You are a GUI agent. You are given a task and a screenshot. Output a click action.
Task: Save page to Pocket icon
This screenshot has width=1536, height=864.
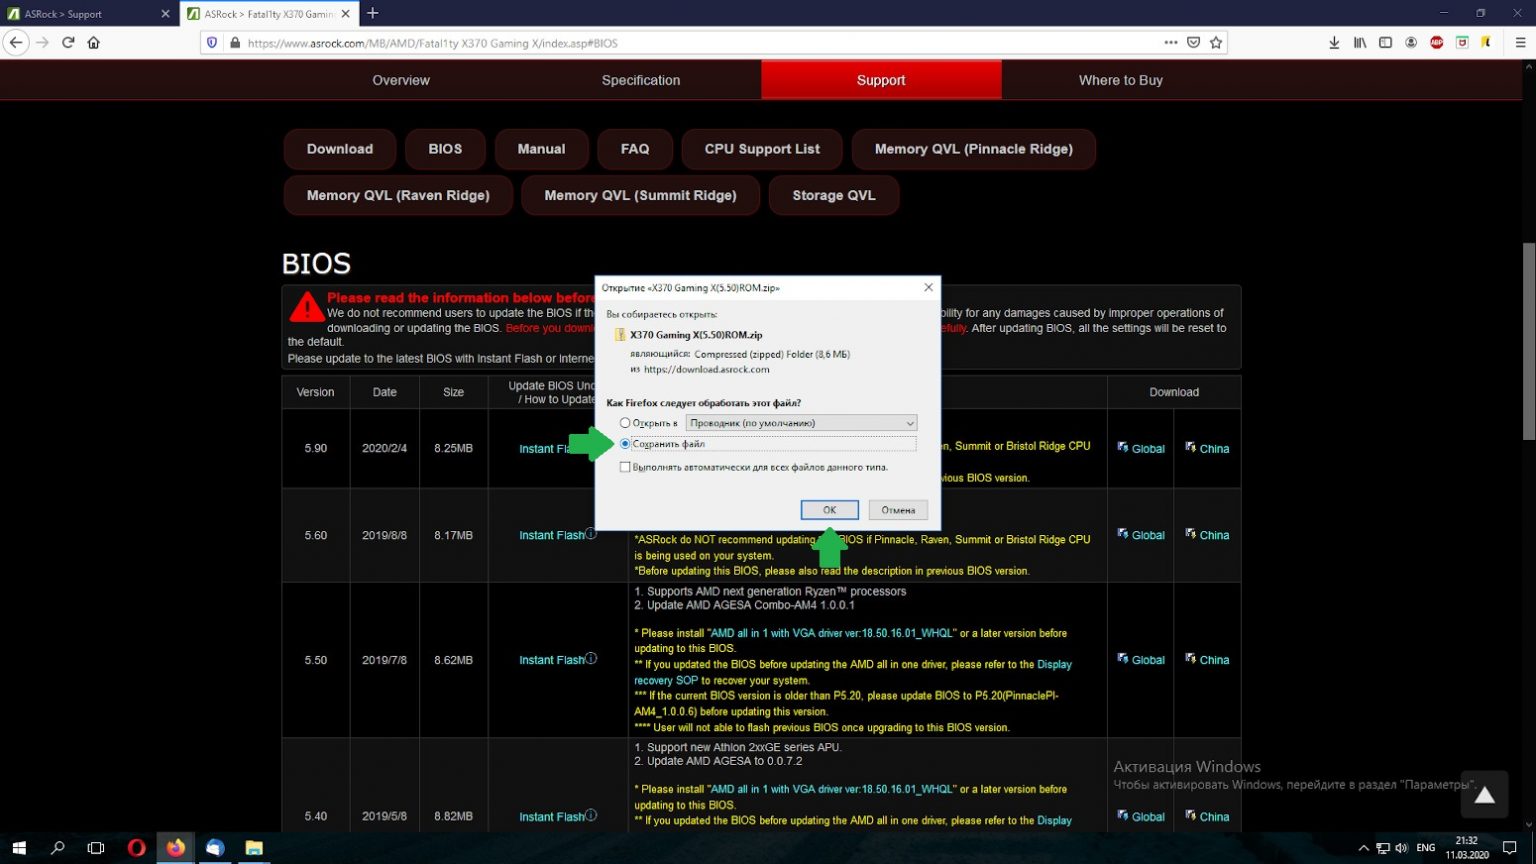point(1193,42)
